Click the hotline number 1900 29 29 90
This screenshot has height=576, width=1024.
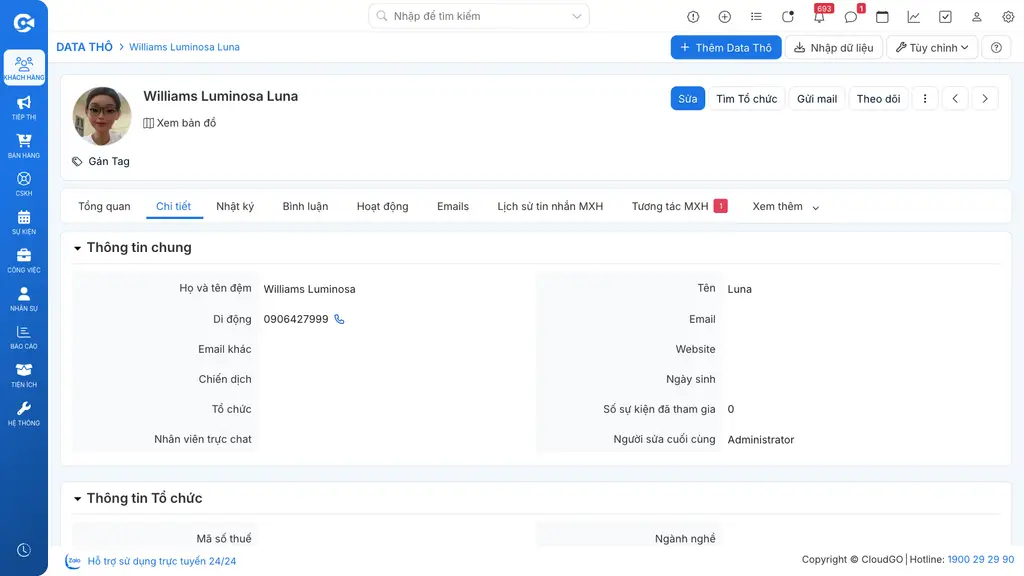[981, 560]
